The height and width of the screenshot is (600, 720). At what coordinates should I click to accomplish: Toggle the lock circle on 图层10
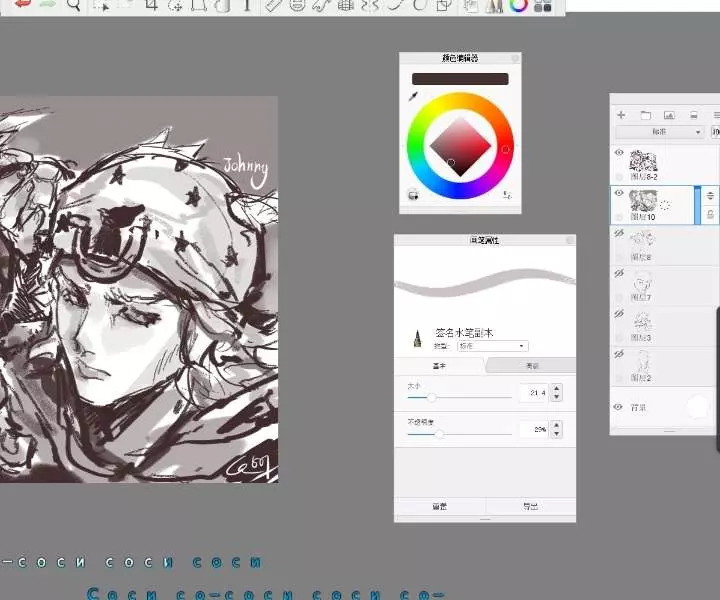619,217
